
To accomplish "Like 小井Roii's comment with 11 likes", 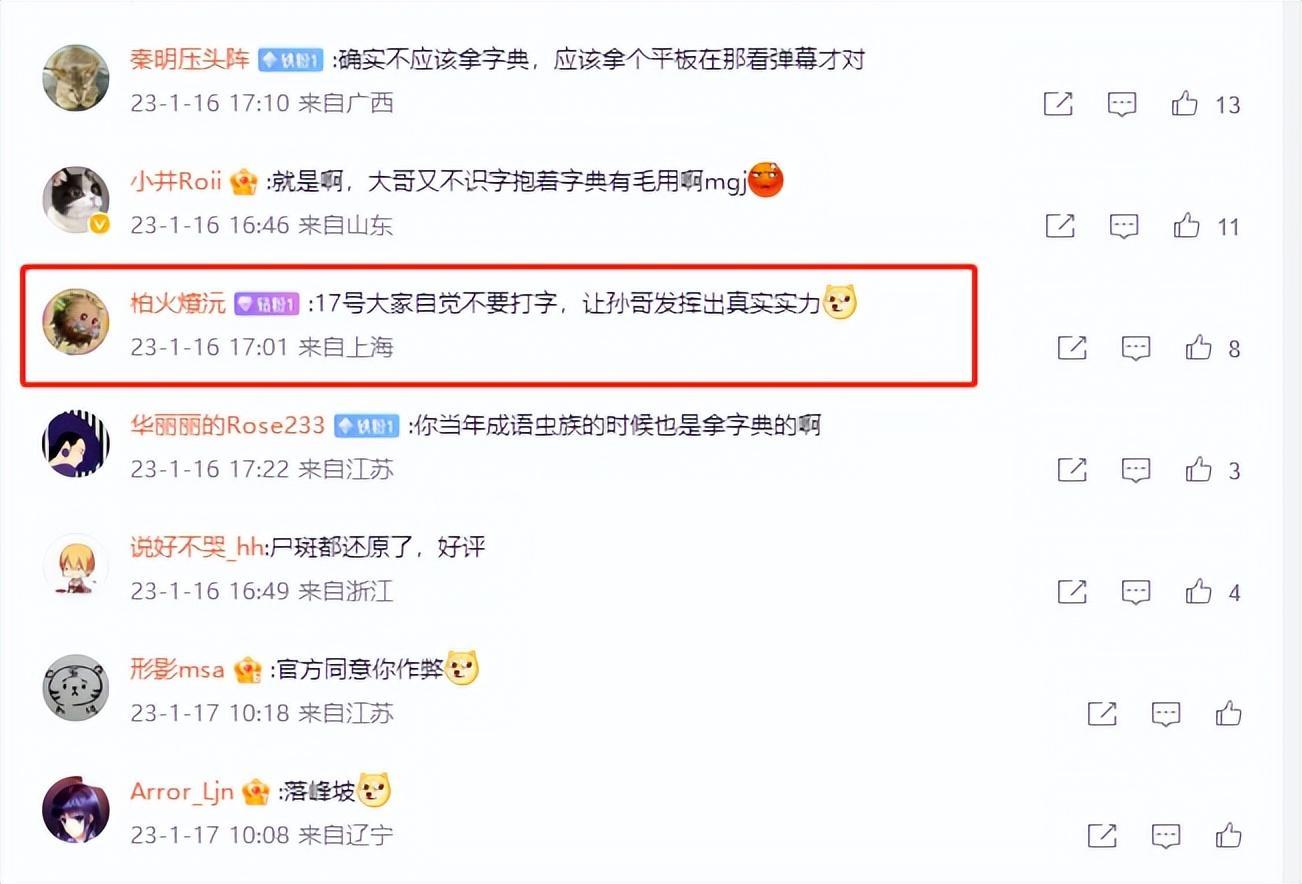I will click(1187, 226).
